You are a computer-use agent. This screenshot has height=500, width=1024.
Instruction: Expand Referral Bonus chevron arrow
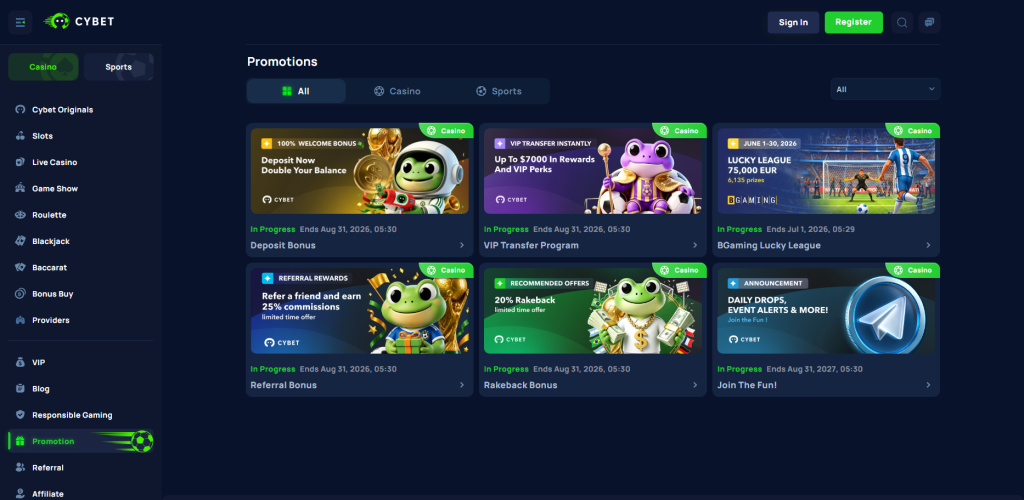click(462, 385)
